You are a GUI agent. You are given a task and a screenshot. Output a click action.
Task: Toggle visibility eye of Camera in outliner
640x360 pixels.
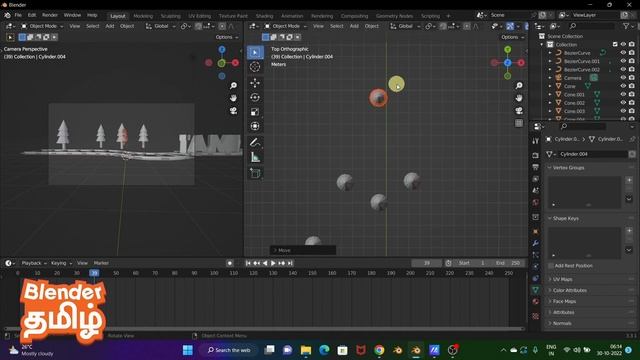click(623, 78)
